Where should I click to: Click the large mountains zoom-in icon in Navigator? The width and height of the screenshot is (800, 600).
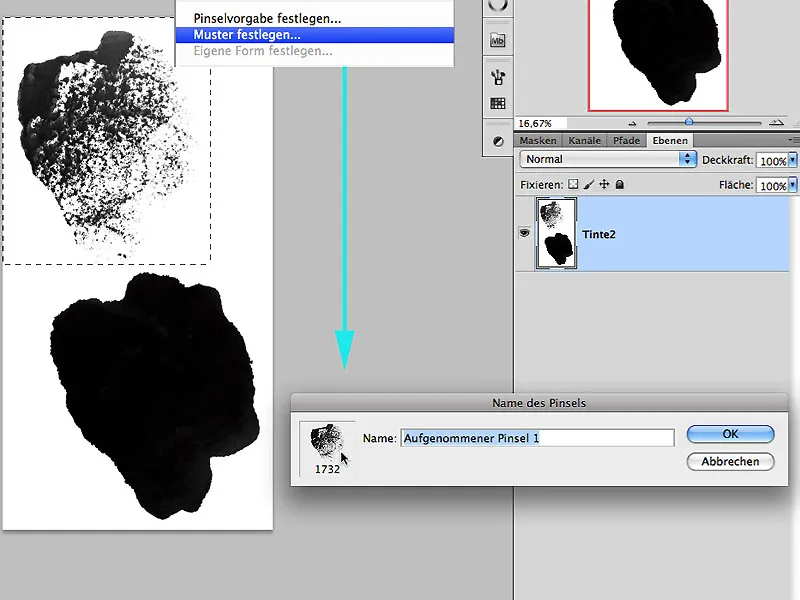(x=776, y=123)
